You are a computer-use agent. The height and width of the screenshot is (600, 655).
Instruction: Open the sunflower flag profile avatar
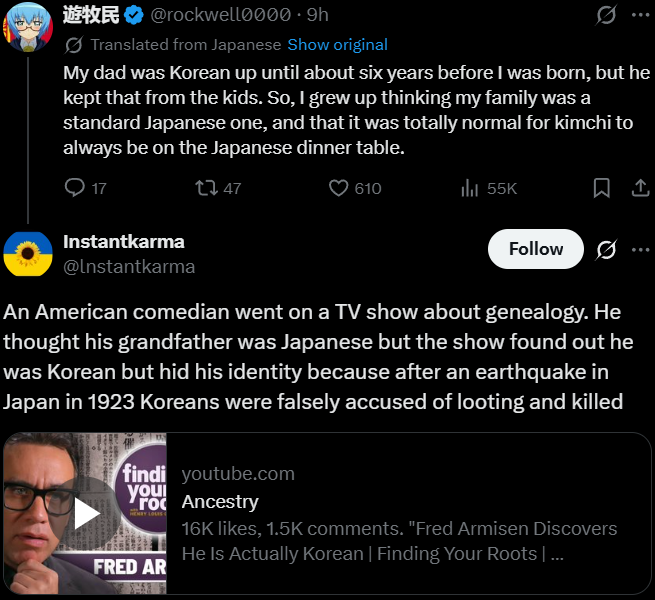tap(28, 253)
